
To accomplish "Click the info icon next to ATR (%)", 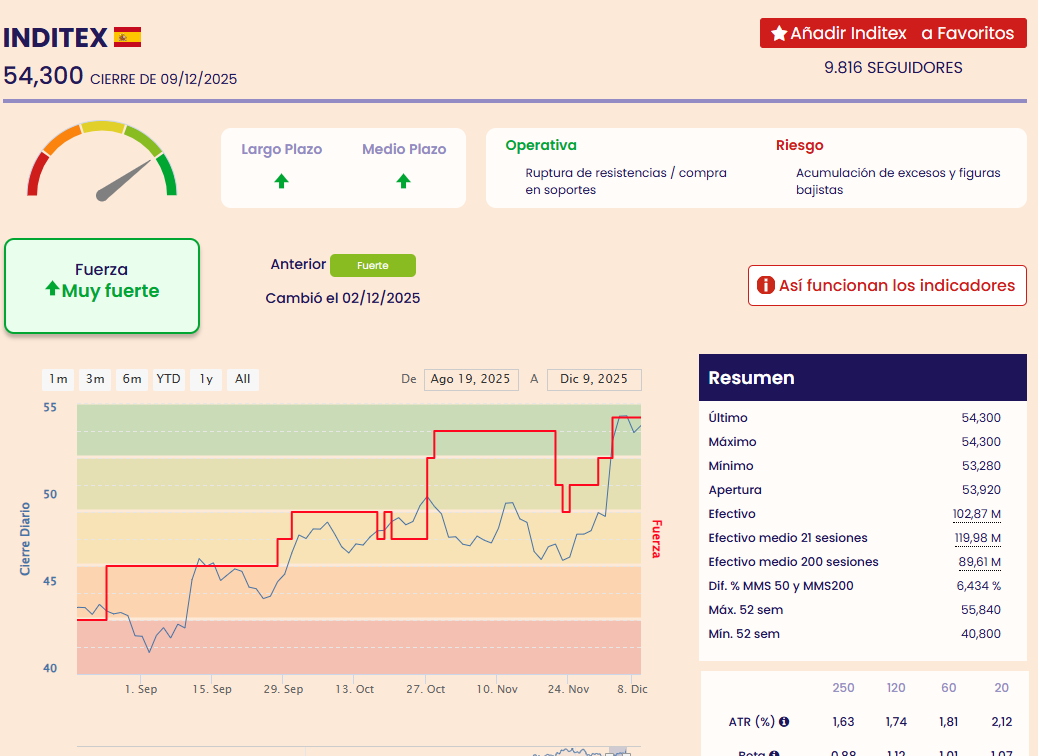I will click(784, 722).
